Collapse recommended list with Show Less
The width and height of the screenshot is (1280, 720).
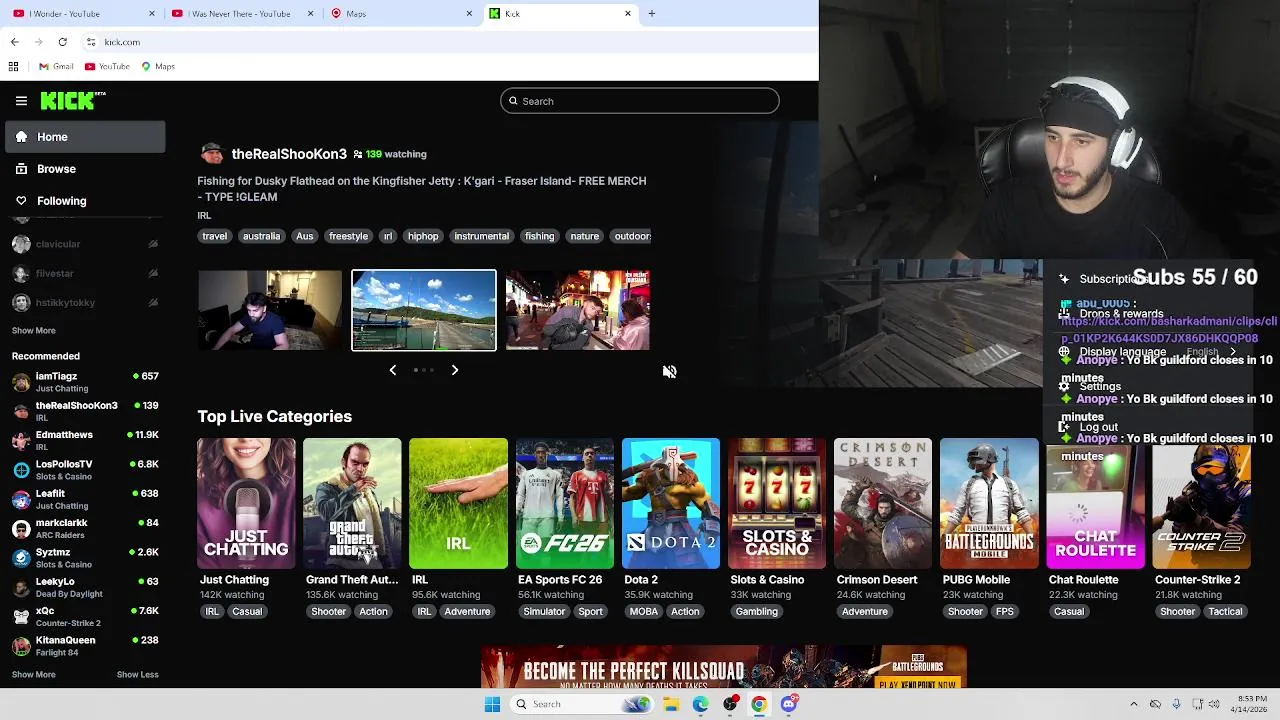[x=137, y=675]
